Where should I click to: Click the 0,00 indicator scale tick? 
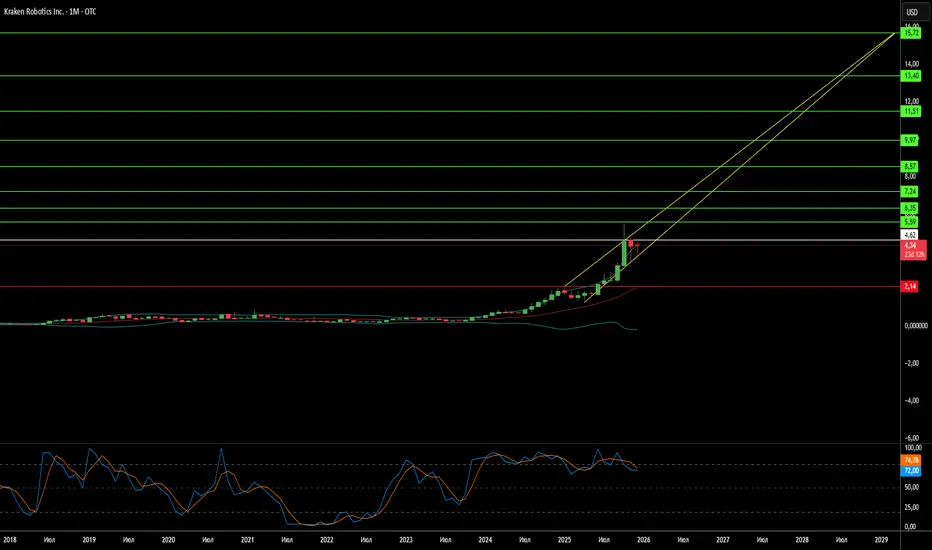pos(910,527)
